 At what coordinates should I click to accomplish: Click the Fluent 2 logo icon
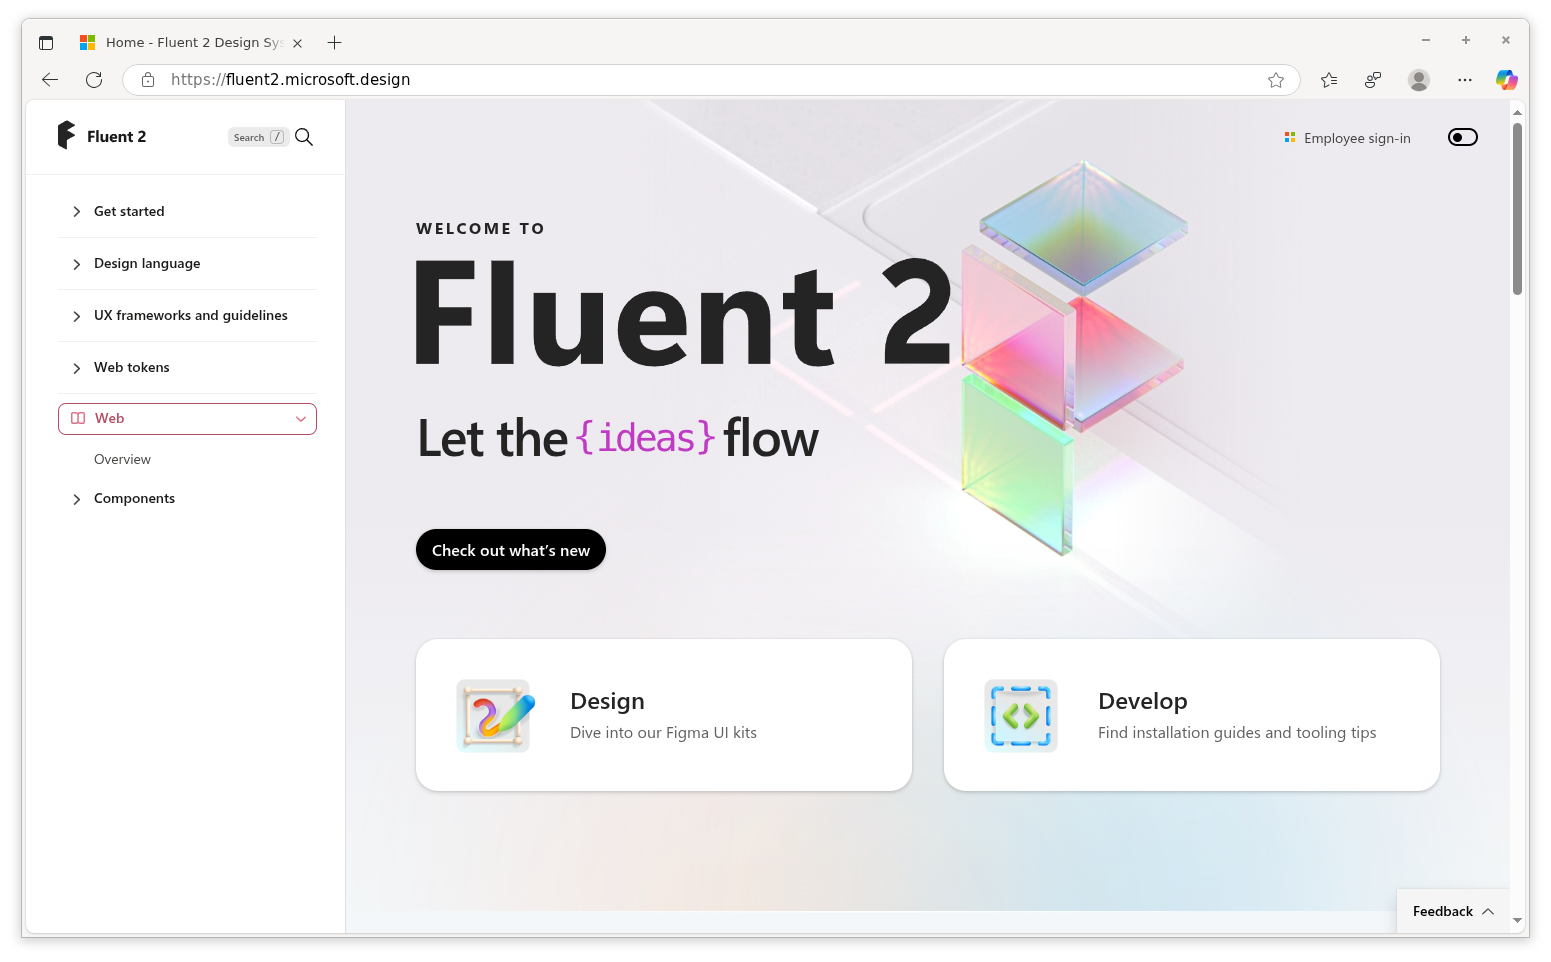pyautogui.click(x=66, y=135)
